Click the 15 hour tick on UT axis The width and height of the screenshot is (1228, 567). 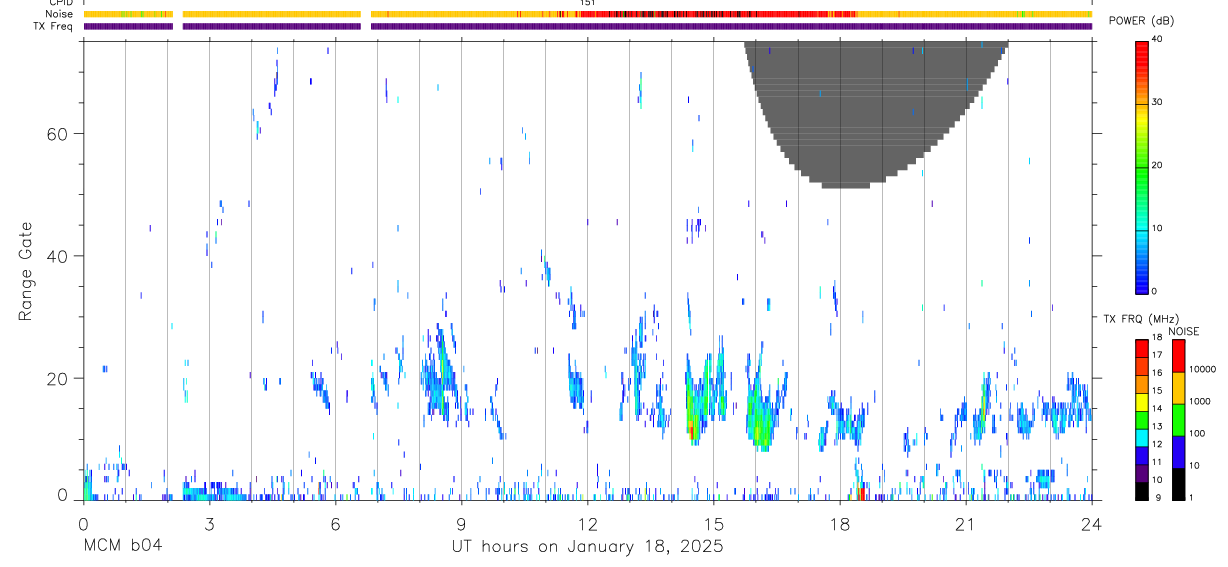713,522
